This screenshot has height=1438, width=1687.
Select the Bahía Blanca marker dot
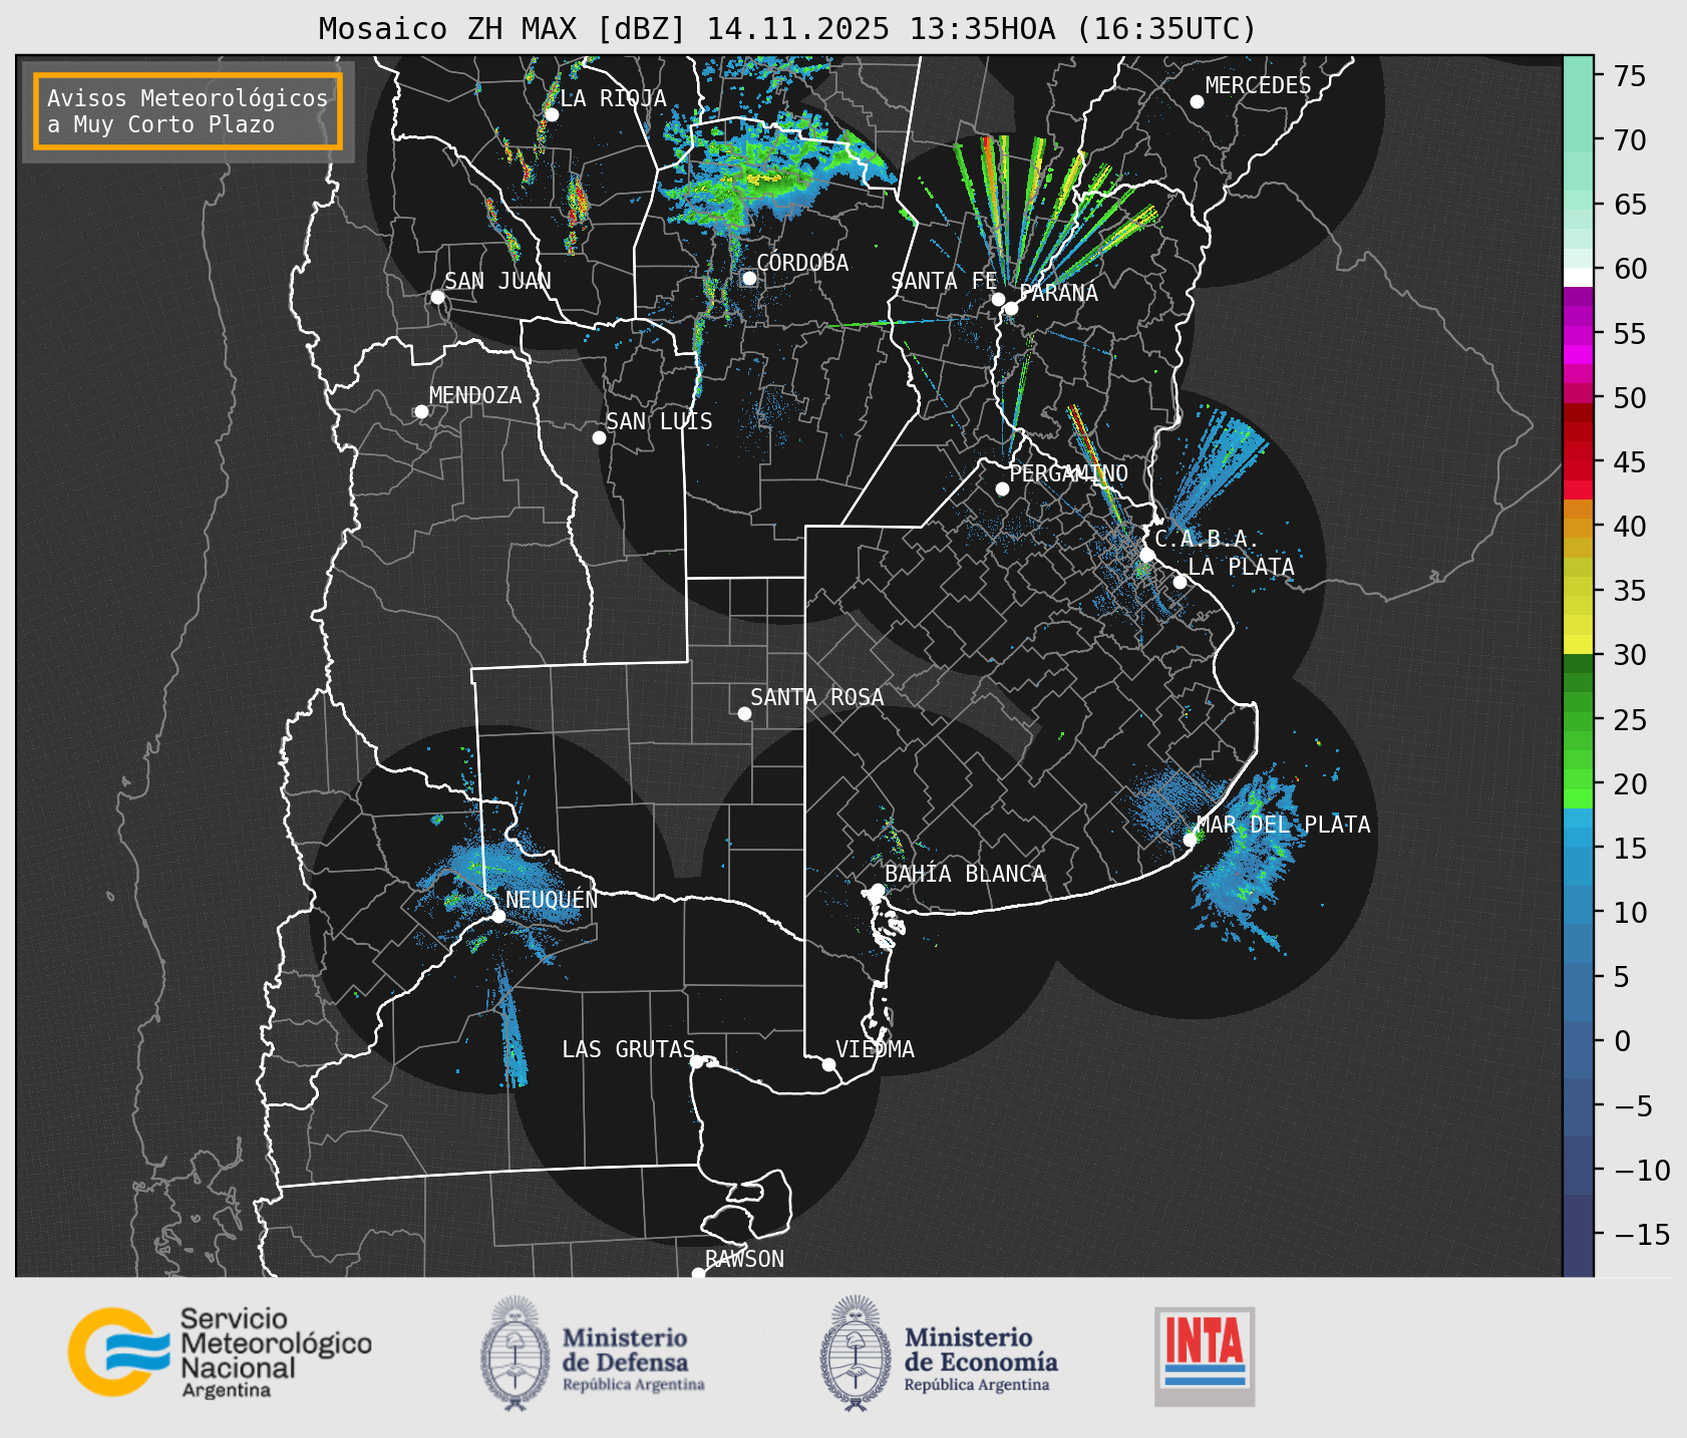(x=877, y=890)
